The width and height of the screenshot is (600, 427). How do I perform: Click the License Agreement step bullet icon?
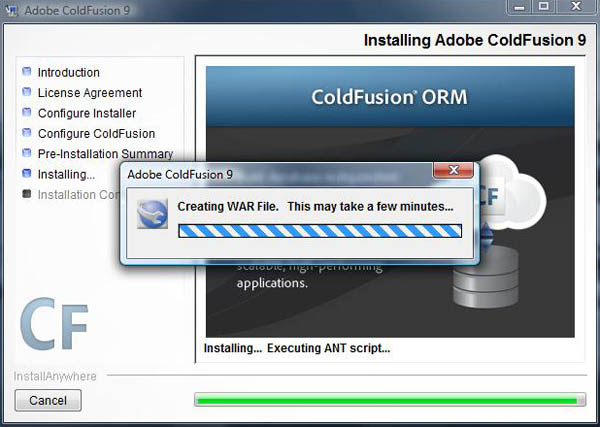click(x=26, y=92)
